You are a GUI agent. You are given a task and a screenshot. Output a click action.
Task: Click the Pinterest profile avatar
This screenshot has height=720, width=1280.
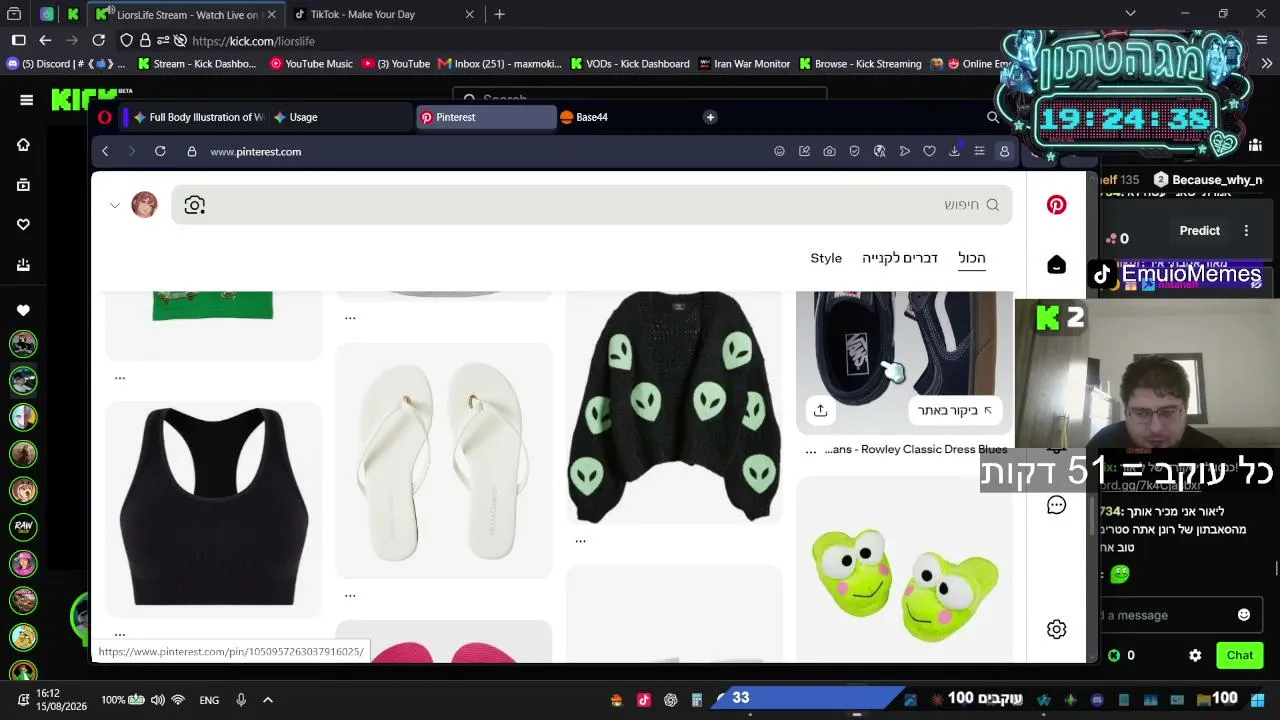coord(144,205)
